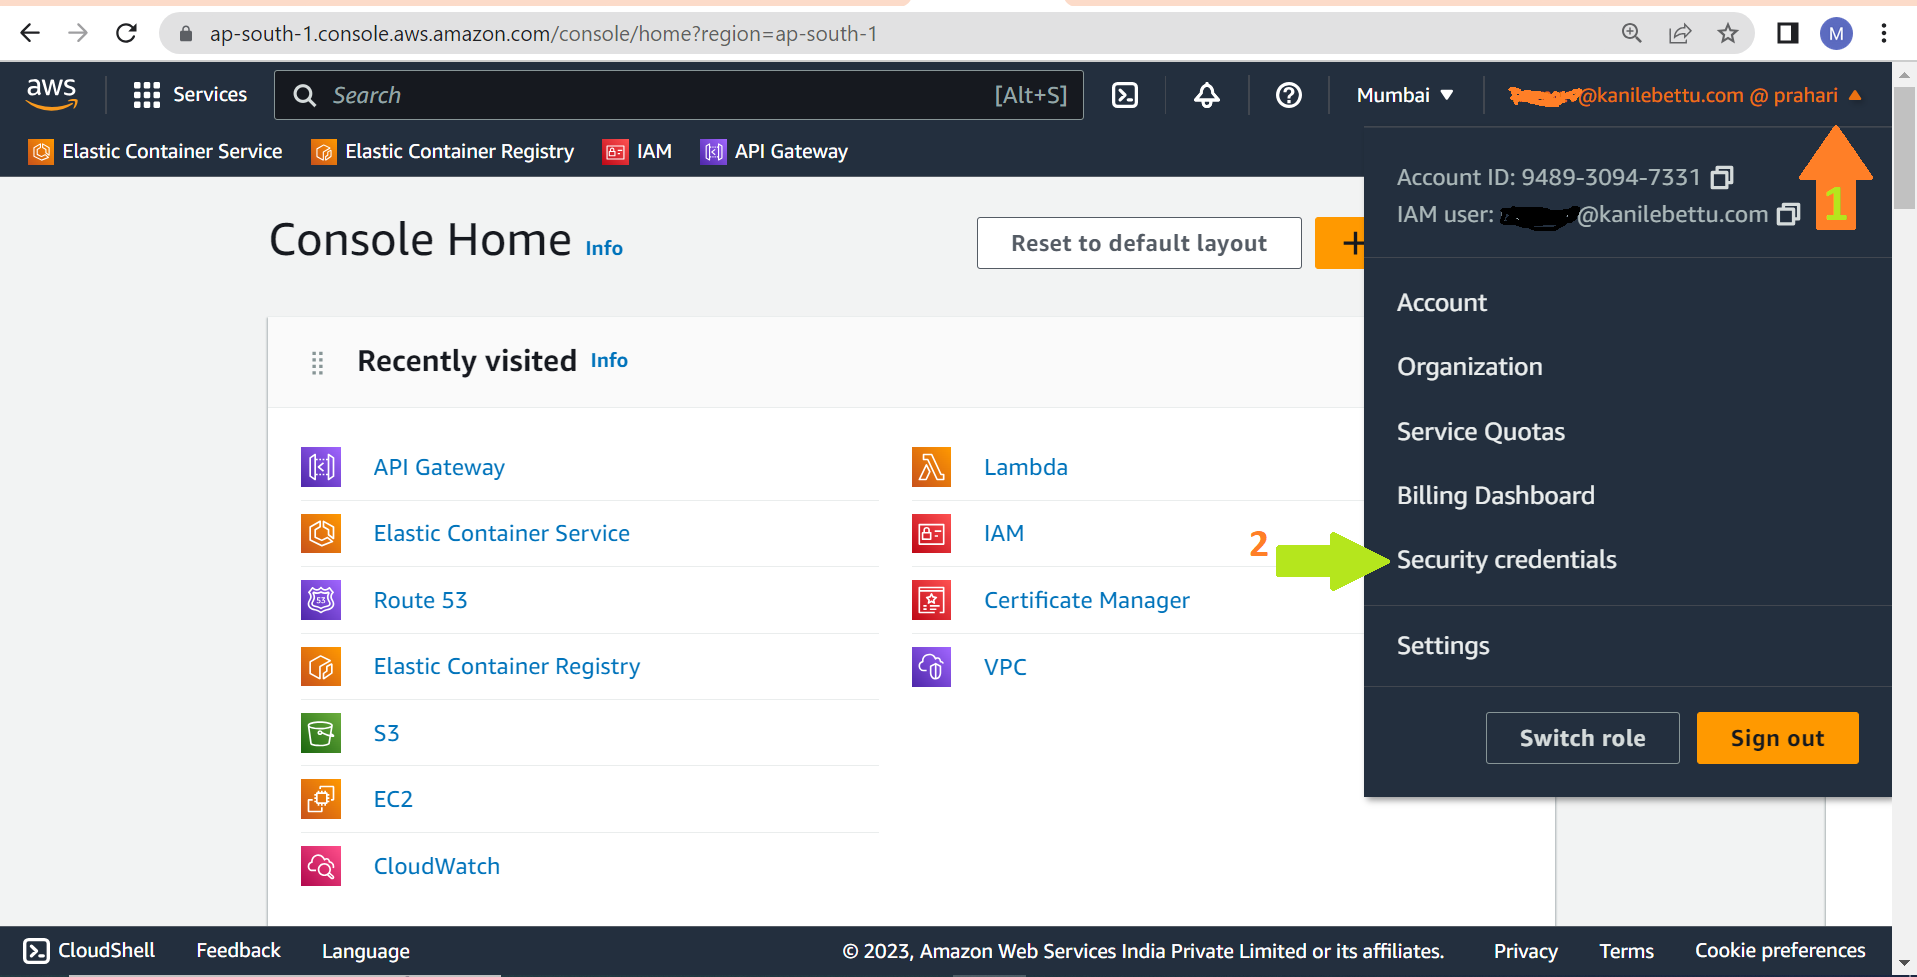Bookmark this page with star icon

coord(1727,34)
